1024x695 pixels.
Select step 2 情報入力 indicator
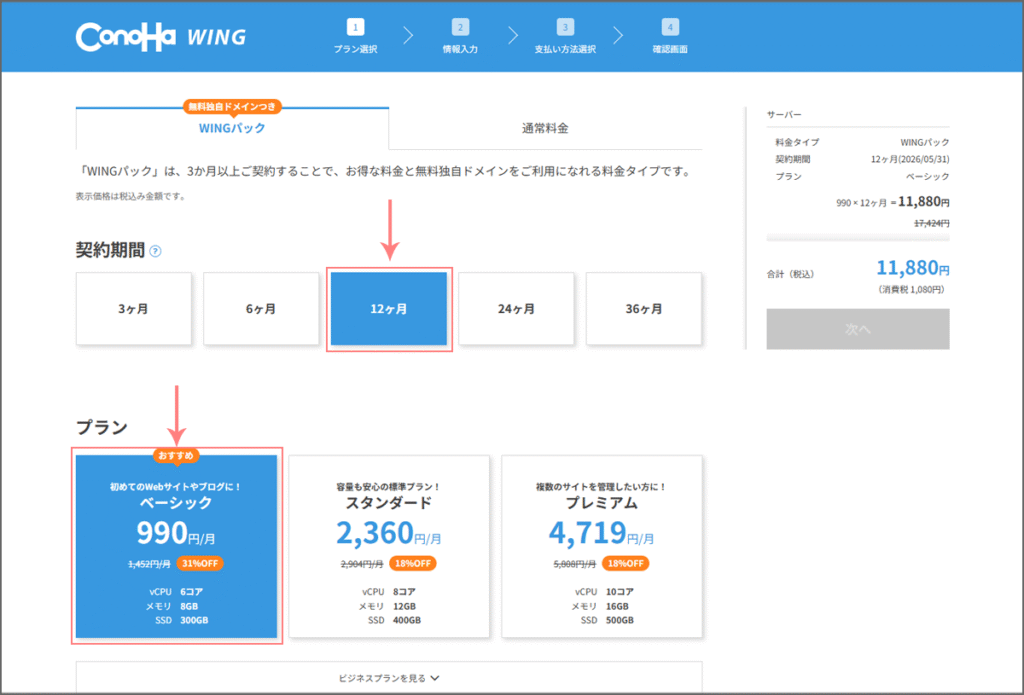(x=460, y=36)
